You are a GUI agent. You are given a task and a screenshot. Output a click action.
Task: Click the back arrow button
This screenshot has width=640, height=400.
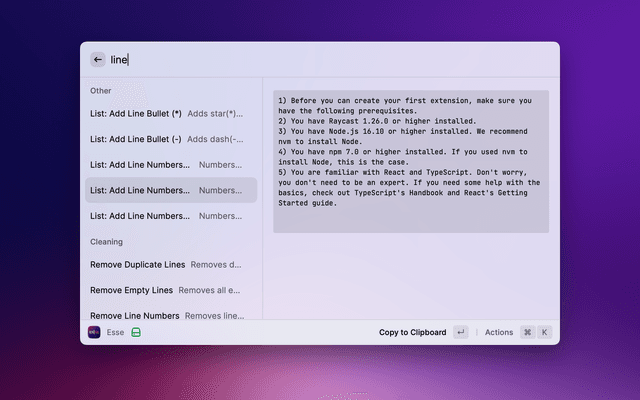click(97, 59)
